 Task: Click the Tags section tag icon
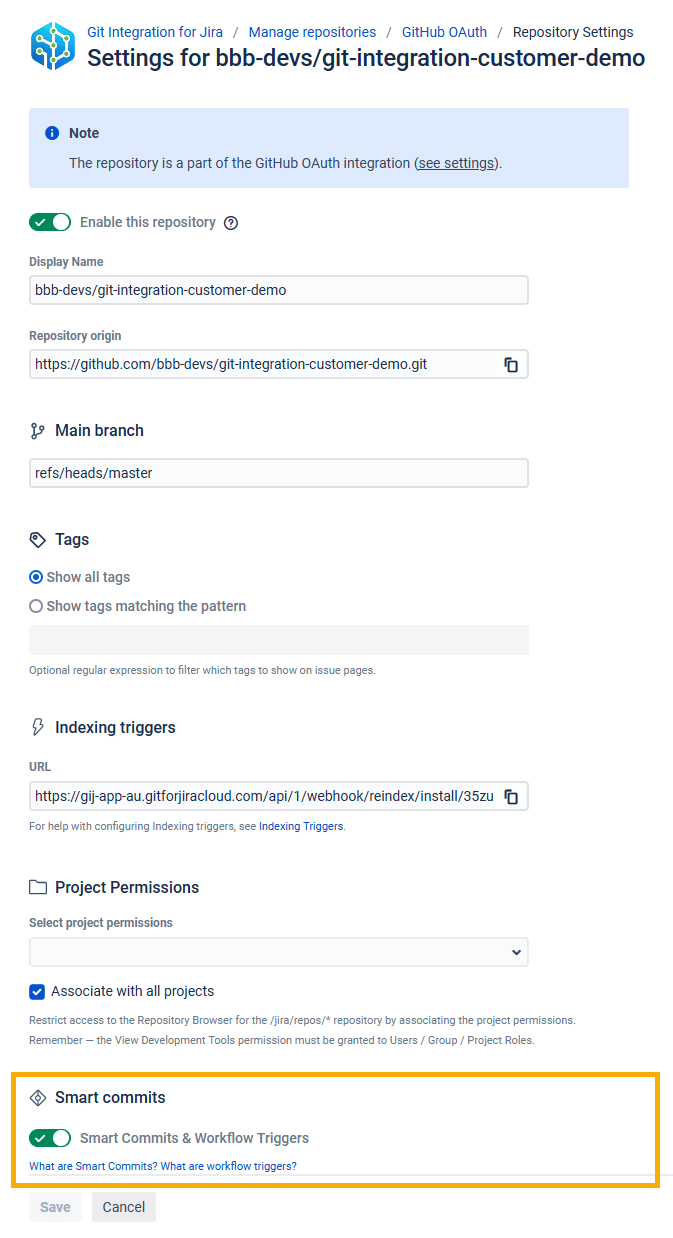38,540
